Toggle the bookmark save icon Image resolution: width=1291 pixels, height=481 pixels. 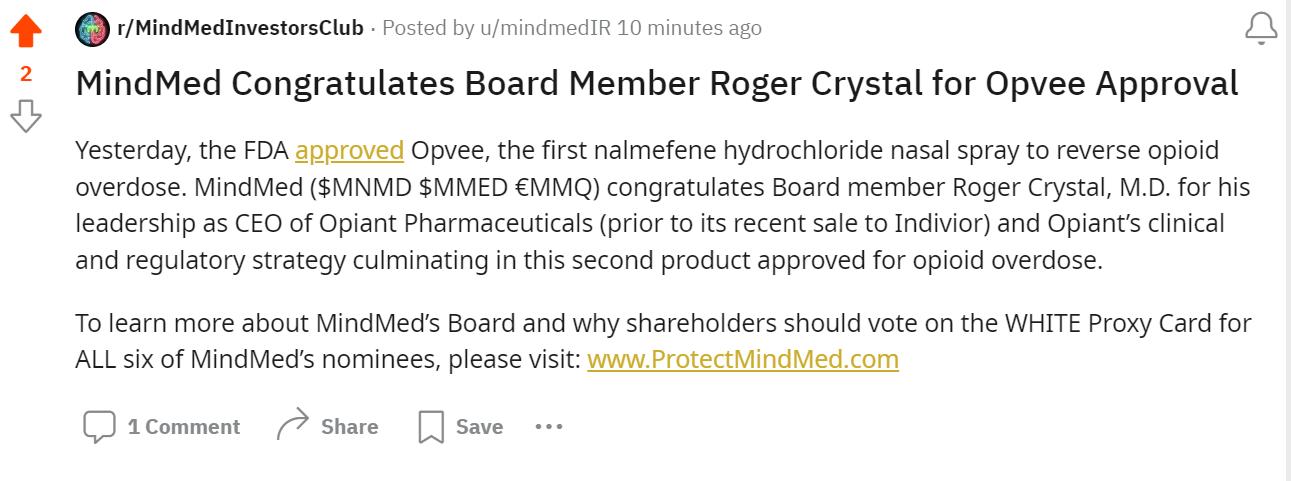(430, 427)
